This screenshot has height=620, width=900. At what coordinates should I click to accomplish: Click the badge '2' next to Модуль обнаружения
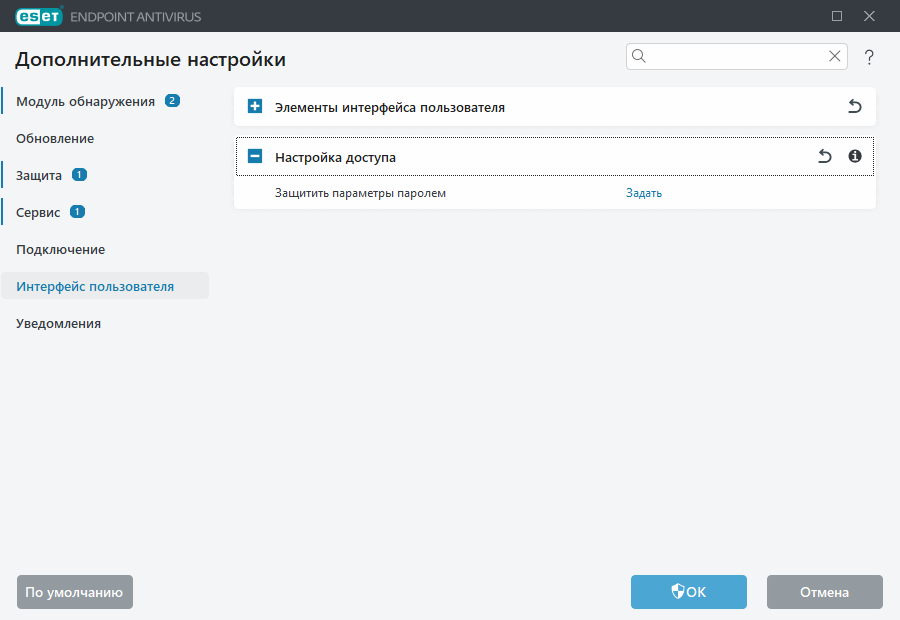172,101
